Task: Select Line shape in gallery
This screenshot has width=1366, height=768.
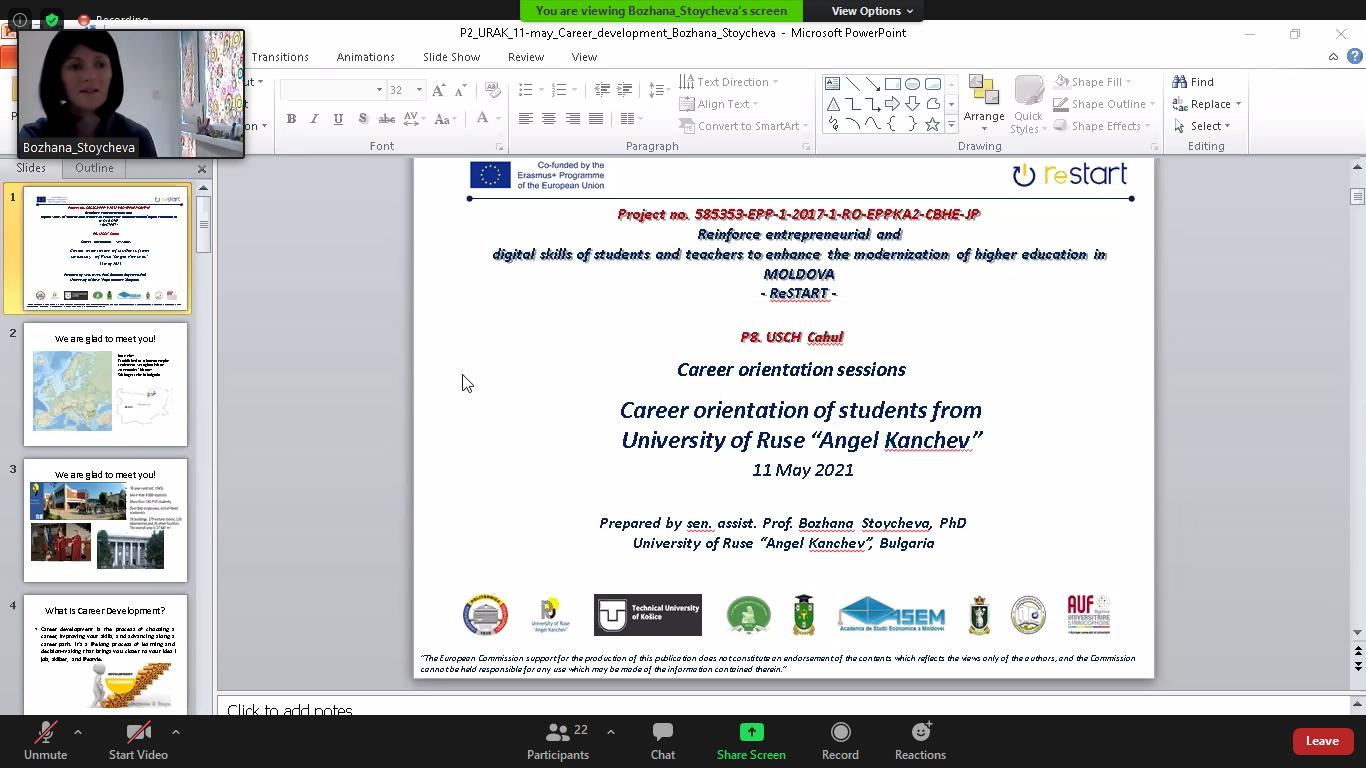Action: (x=852, y=84)
